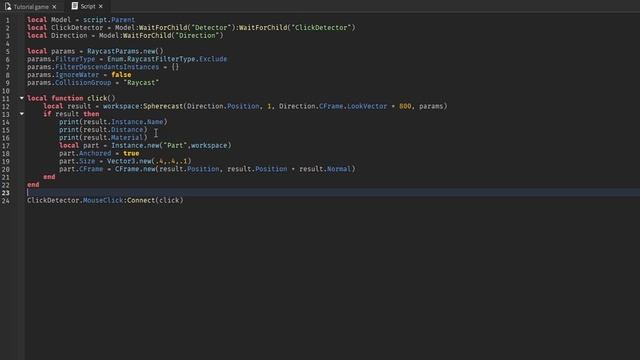Click line number 24 in the gutter
The height and width of the screenshot is (360, 640).
6,200
